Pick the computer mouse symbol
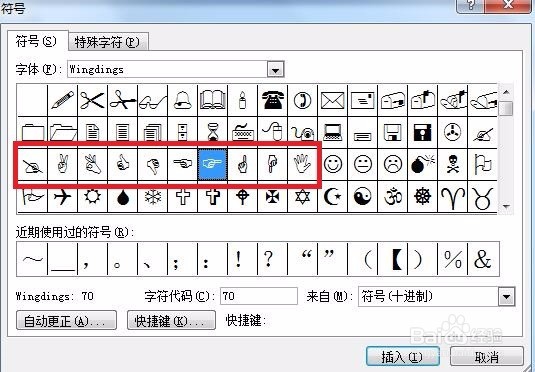Viewport: 535px width, 372px height. [273, 132]
